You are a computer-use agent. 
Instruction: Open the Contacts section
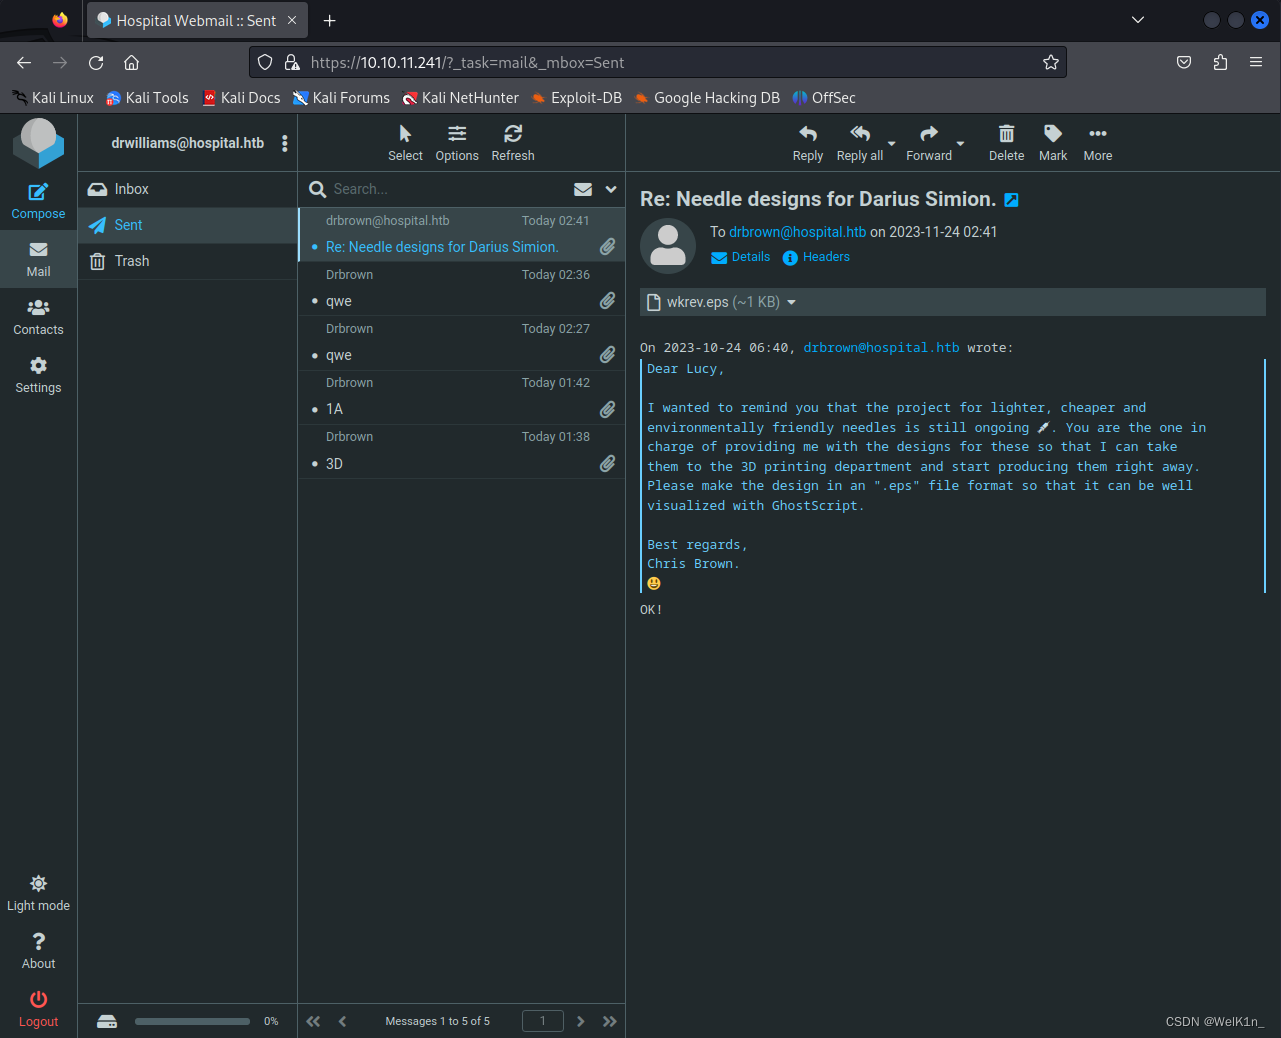pos(38,317)
